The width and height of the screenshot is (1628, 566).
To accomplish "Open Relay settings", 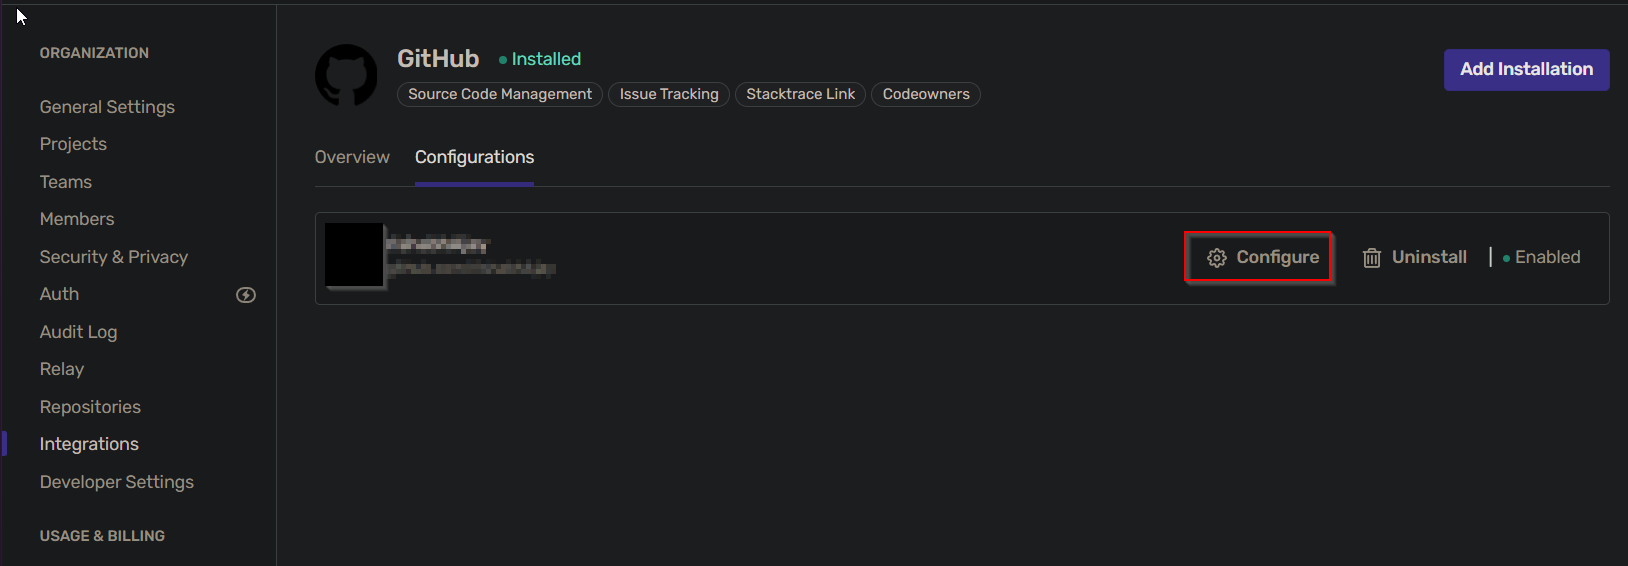I will (x=62, y=369).
